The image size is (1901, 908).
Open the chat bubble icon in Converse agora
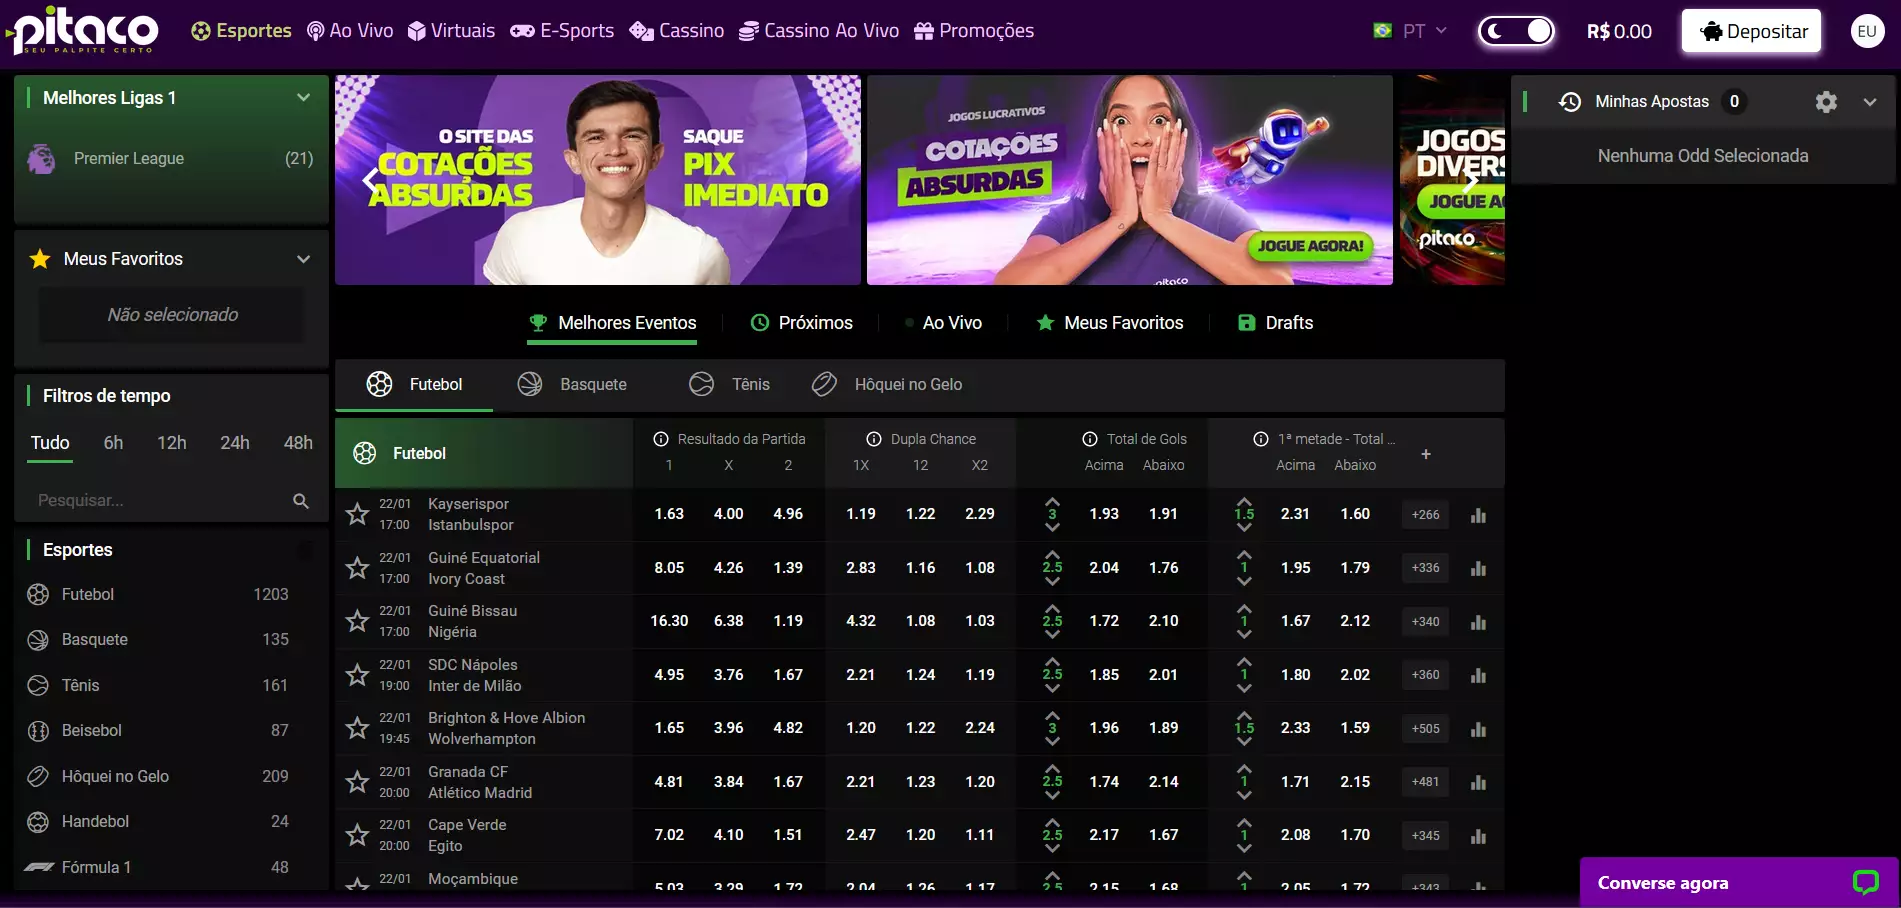point(1865,882)
